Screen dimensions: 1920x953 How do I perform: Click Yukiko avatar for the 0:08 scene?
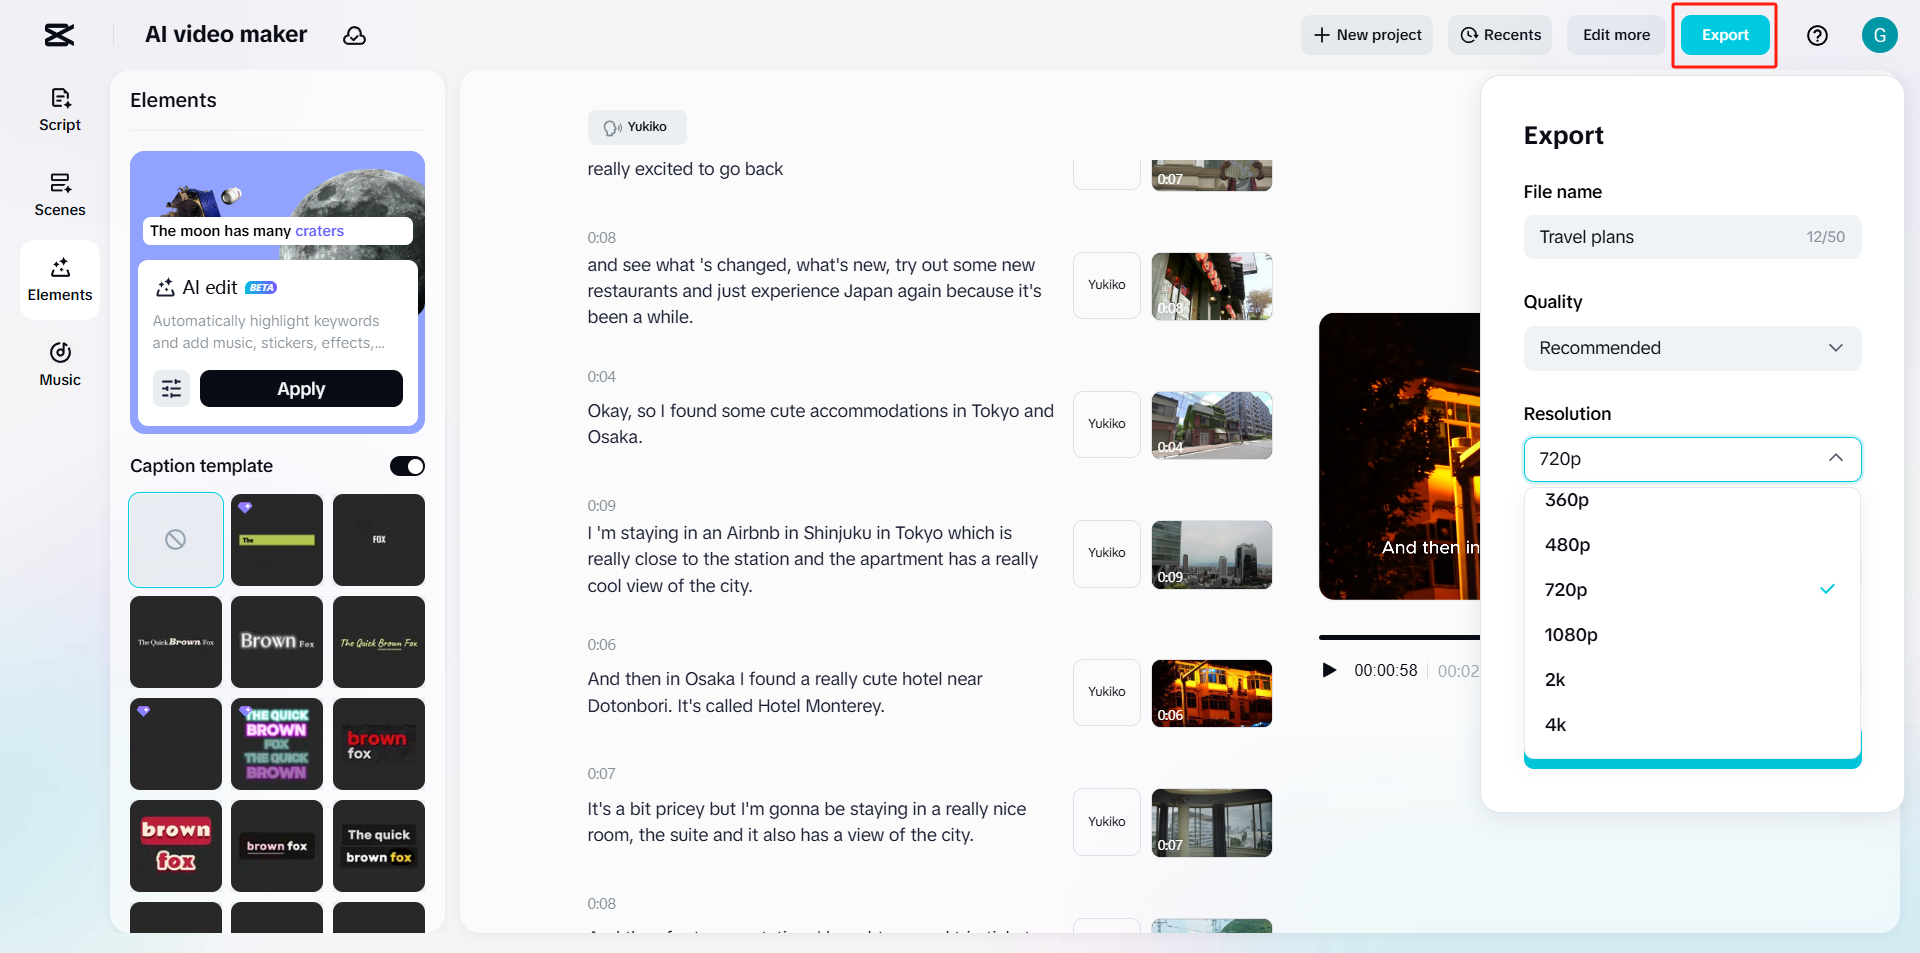tap(1107, 285)
